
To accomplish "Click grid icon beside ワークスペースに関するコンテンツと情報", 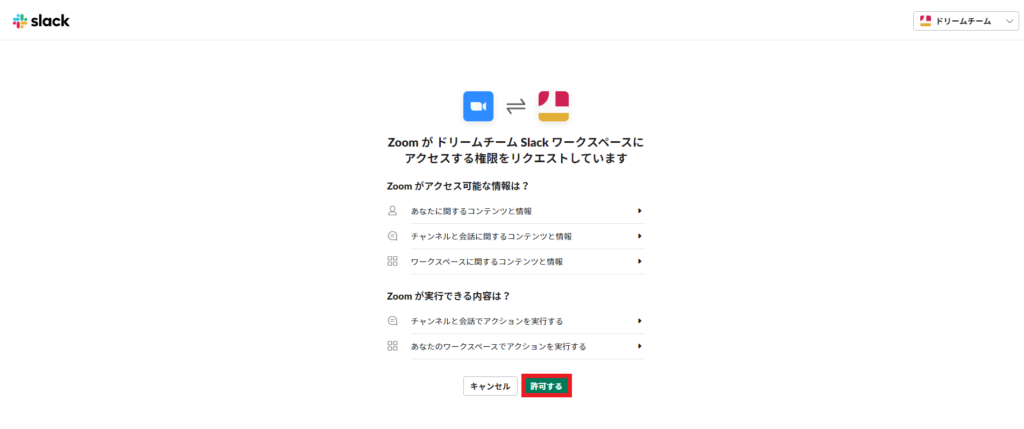I will coord(392,261).
